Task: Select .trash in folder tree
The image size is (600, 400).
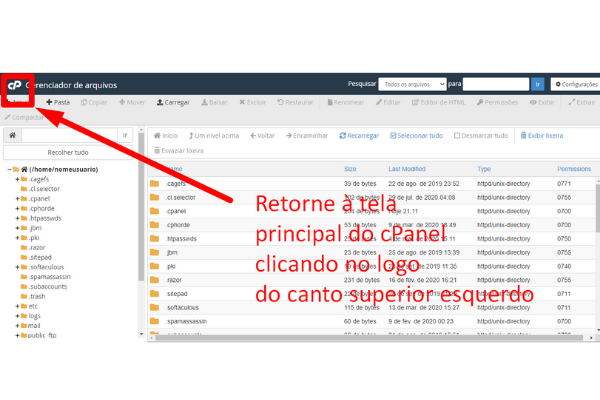Action: (37, 296)
